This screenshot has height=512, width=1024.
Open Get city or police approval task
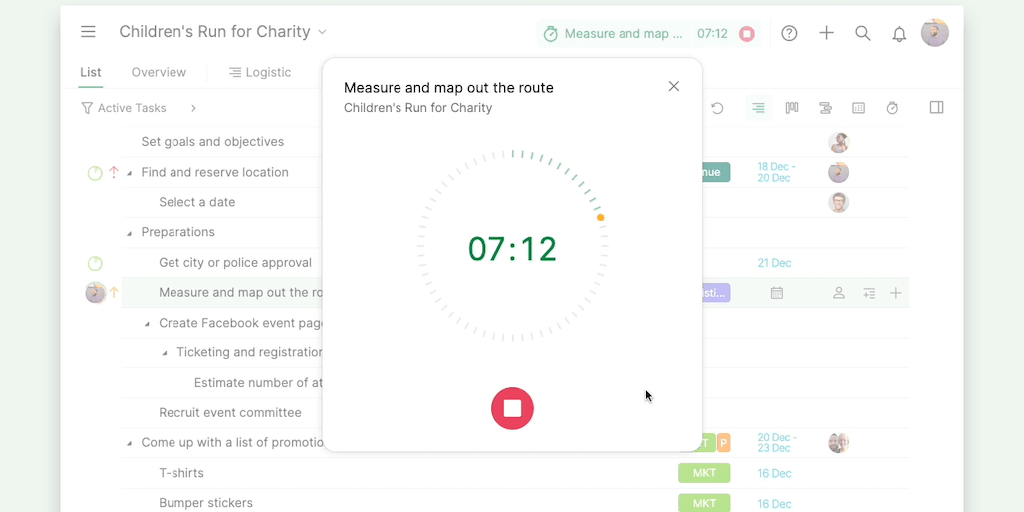pos(236,263)
